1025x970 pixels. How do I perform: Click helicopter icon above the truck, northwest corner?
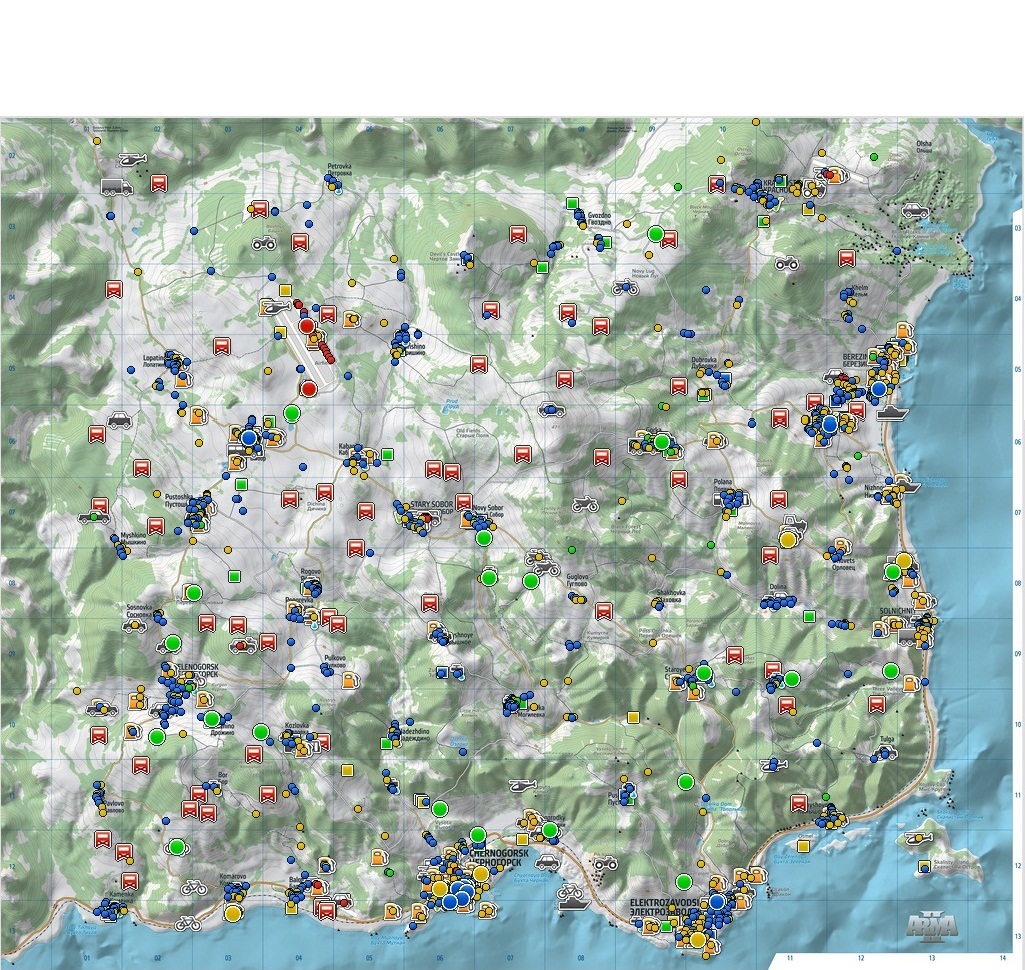point(133,159)
